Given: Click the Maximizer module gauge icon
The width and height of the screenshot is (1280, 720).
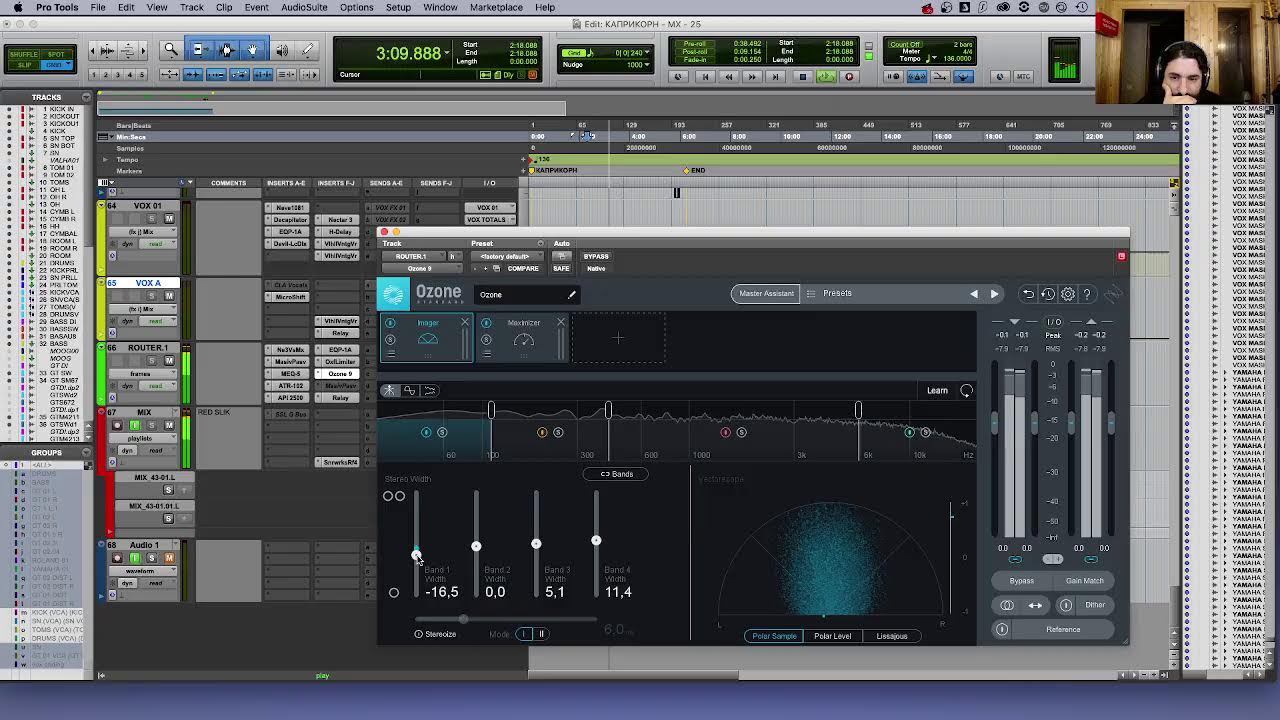Looking at the screenshot, I should pos(523,340).
